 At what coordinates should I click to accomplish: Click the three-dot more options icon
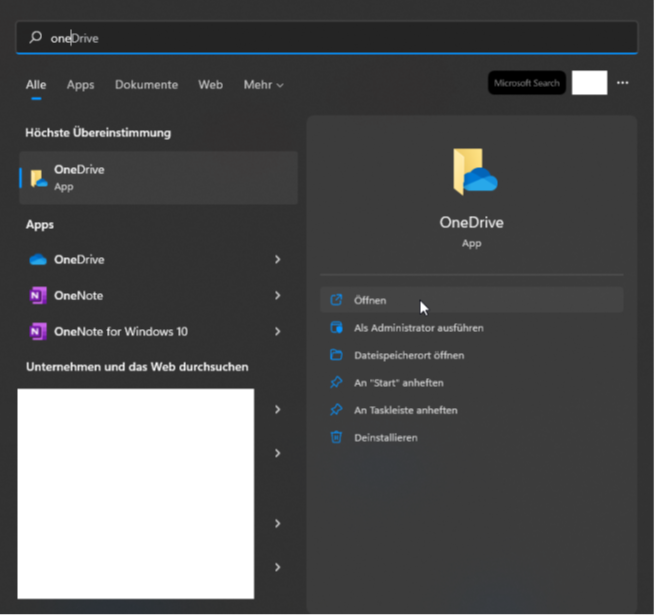click(623, 83)
